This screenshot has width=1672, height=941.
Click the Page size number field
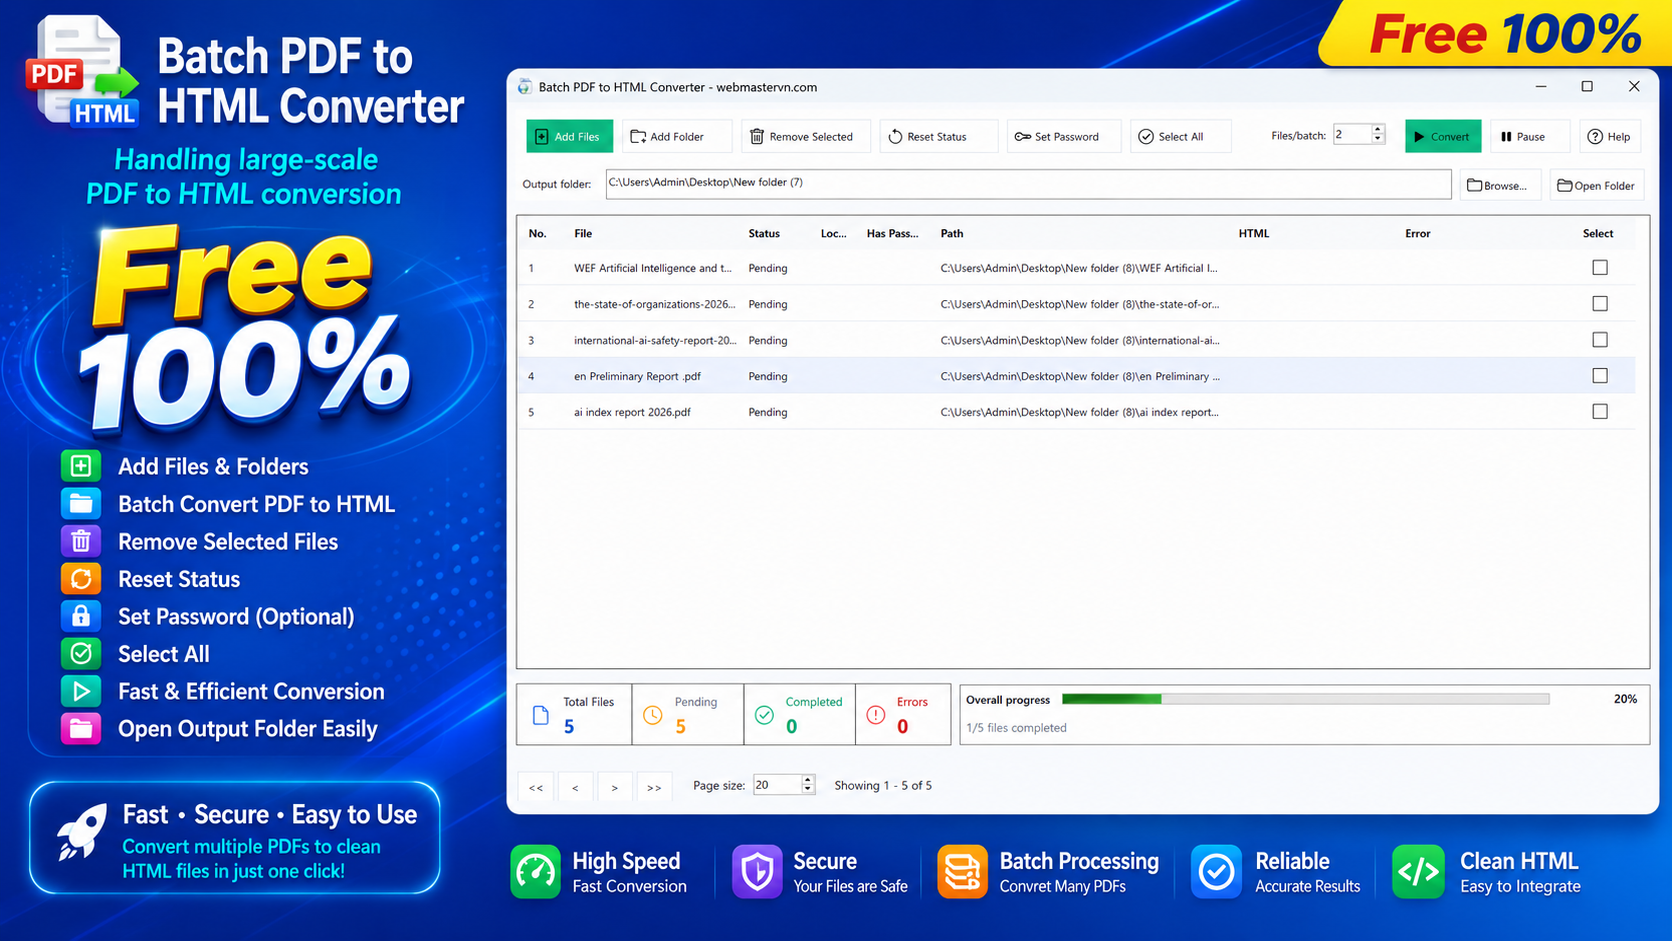[777, 785]
